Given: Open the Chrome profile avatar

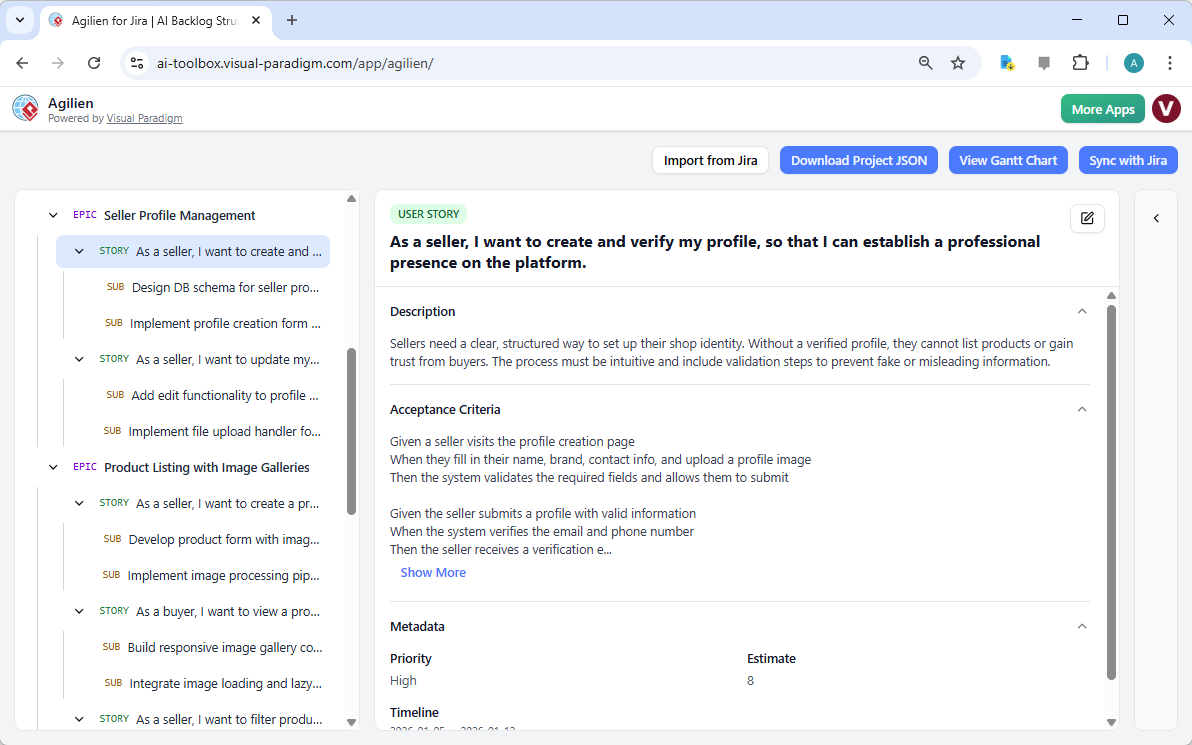Looking at the screenshot, I should point(1133,62).
